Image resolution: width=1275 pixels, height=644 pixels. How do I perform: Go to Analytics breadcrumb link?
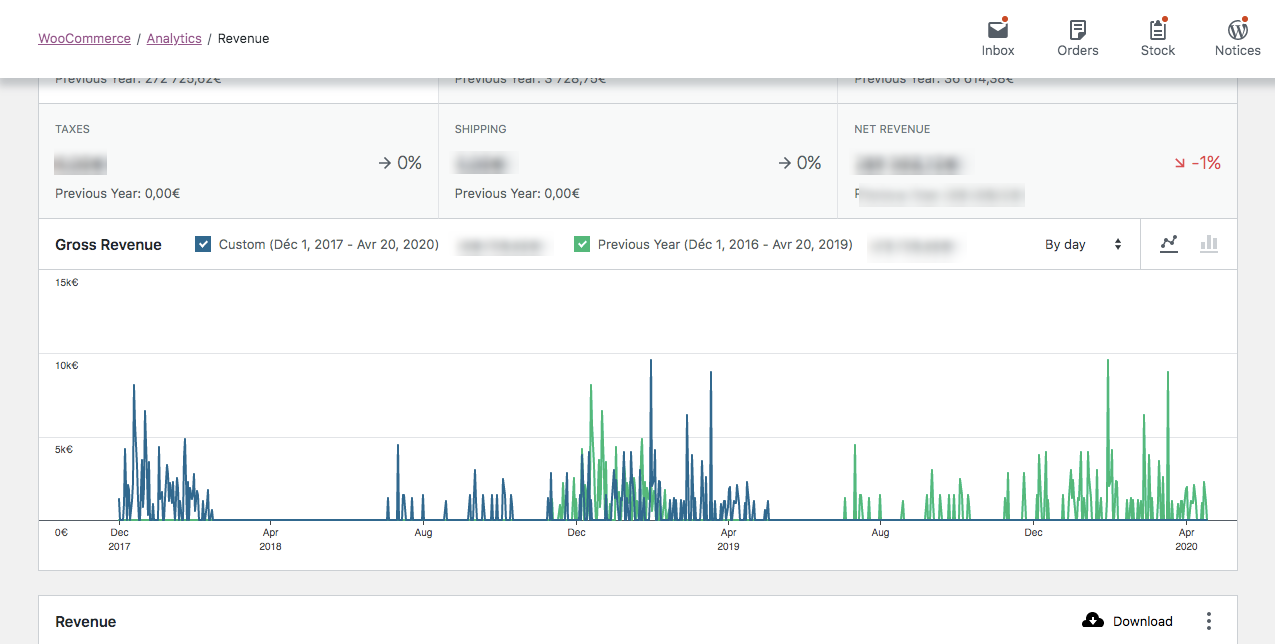point(174,38)
